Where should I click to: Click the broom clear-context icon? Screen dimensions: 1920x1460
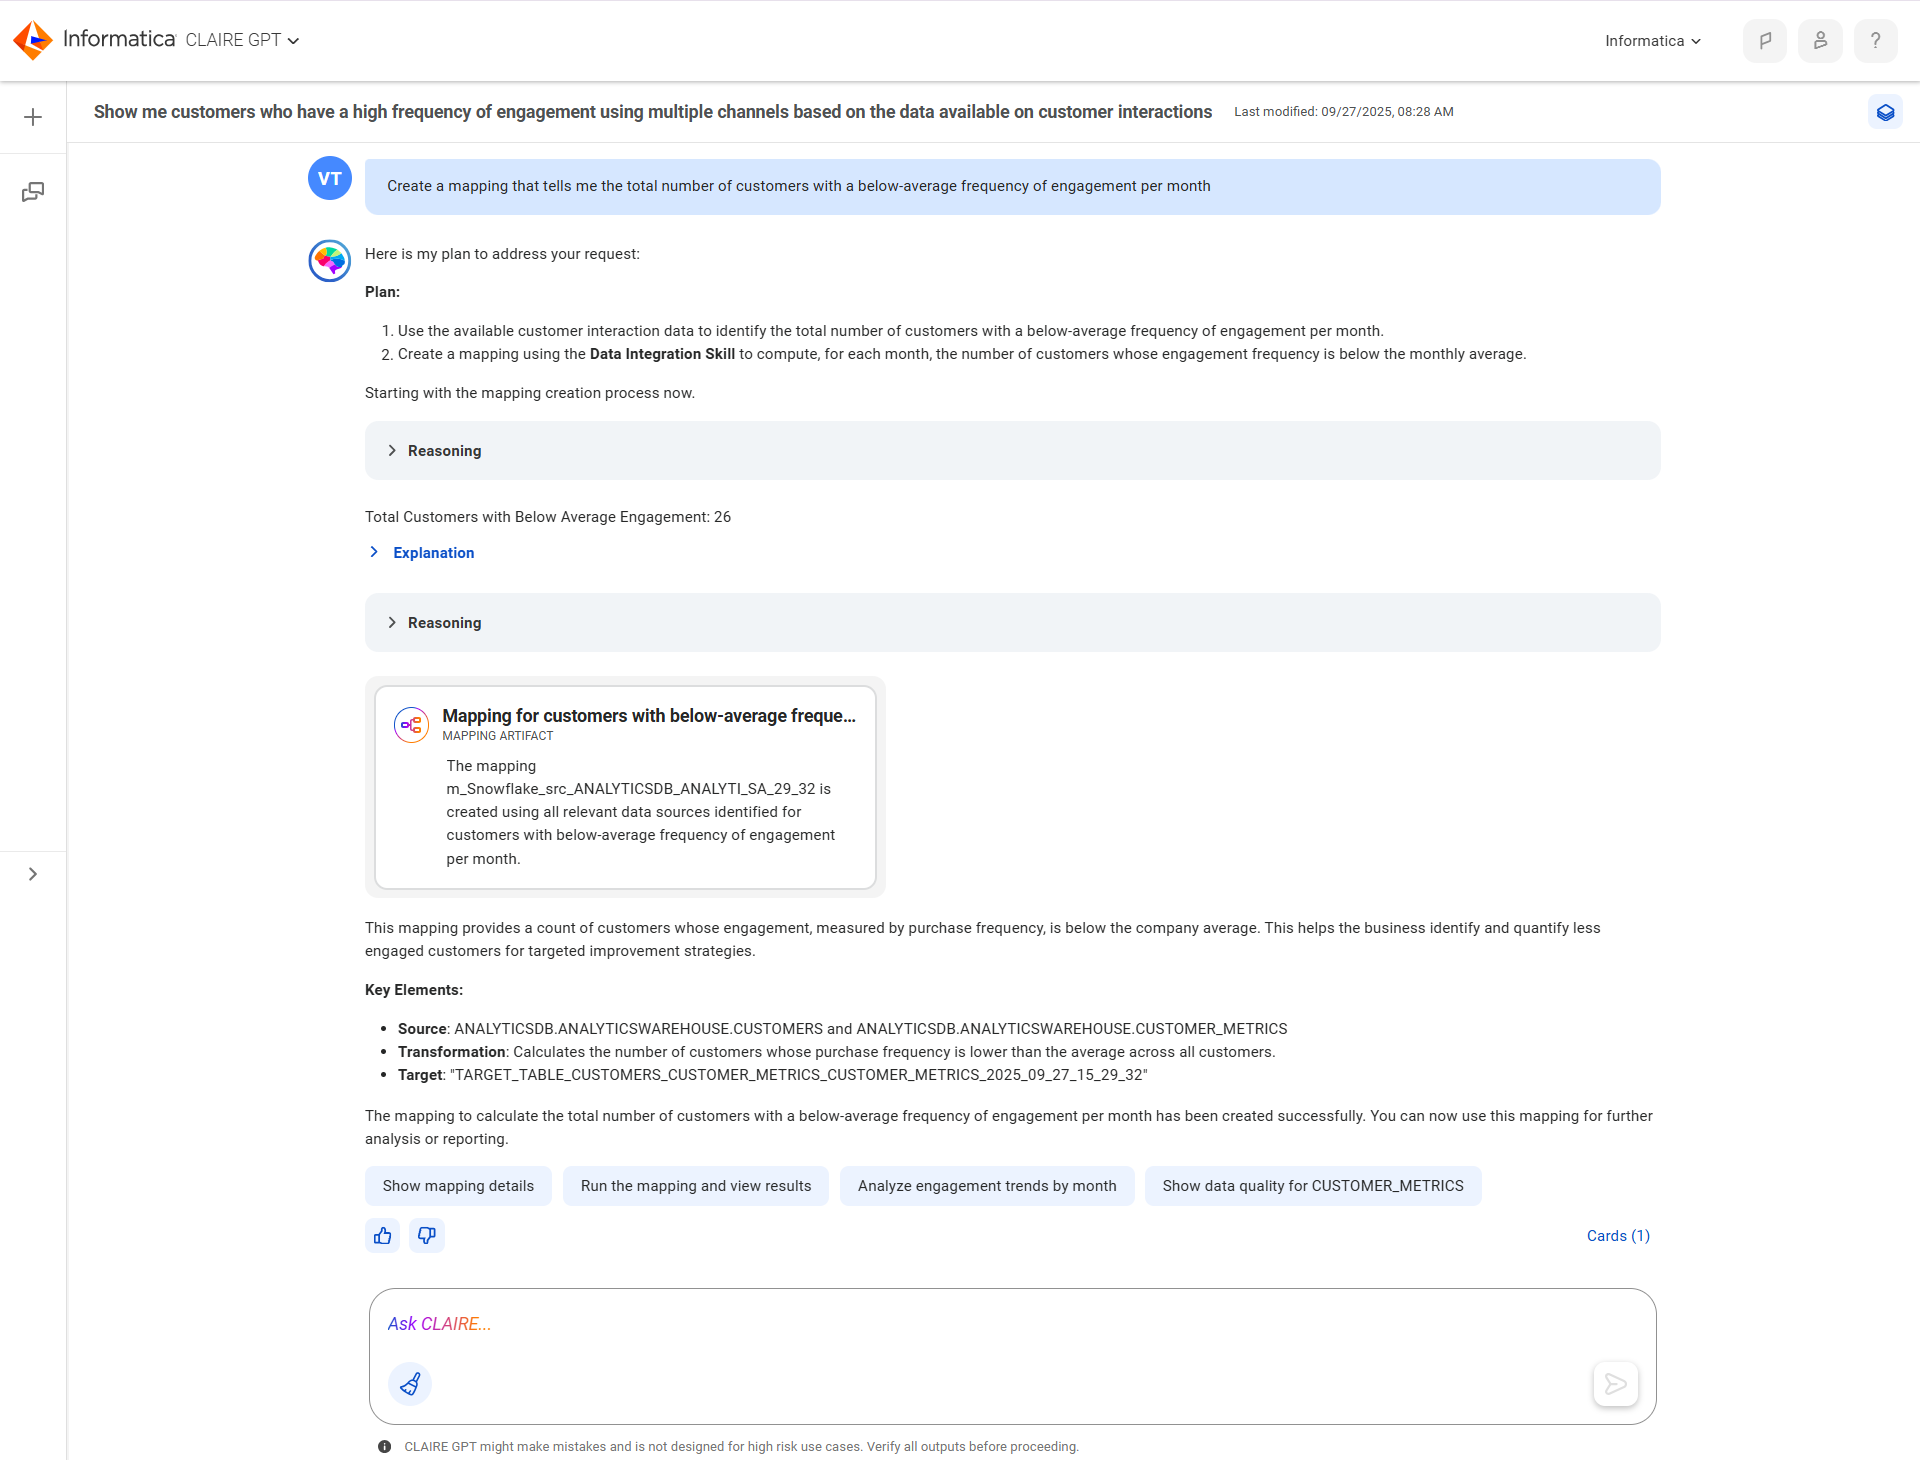410,1384
